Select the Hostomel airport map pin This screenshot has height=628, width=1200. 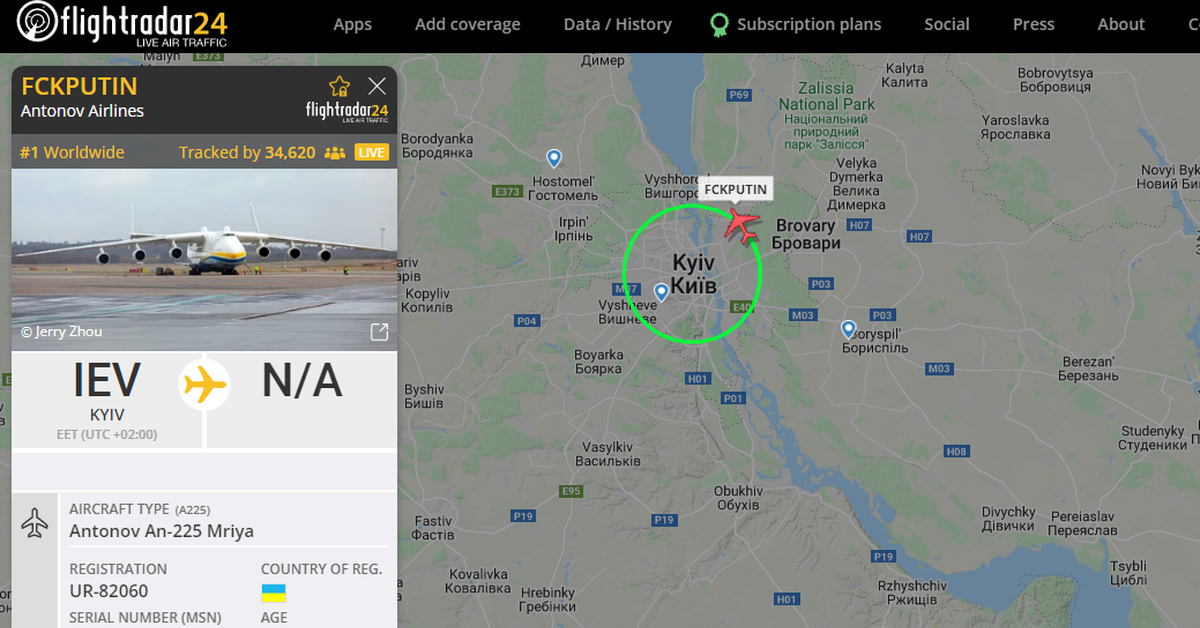tap(553, 158)
